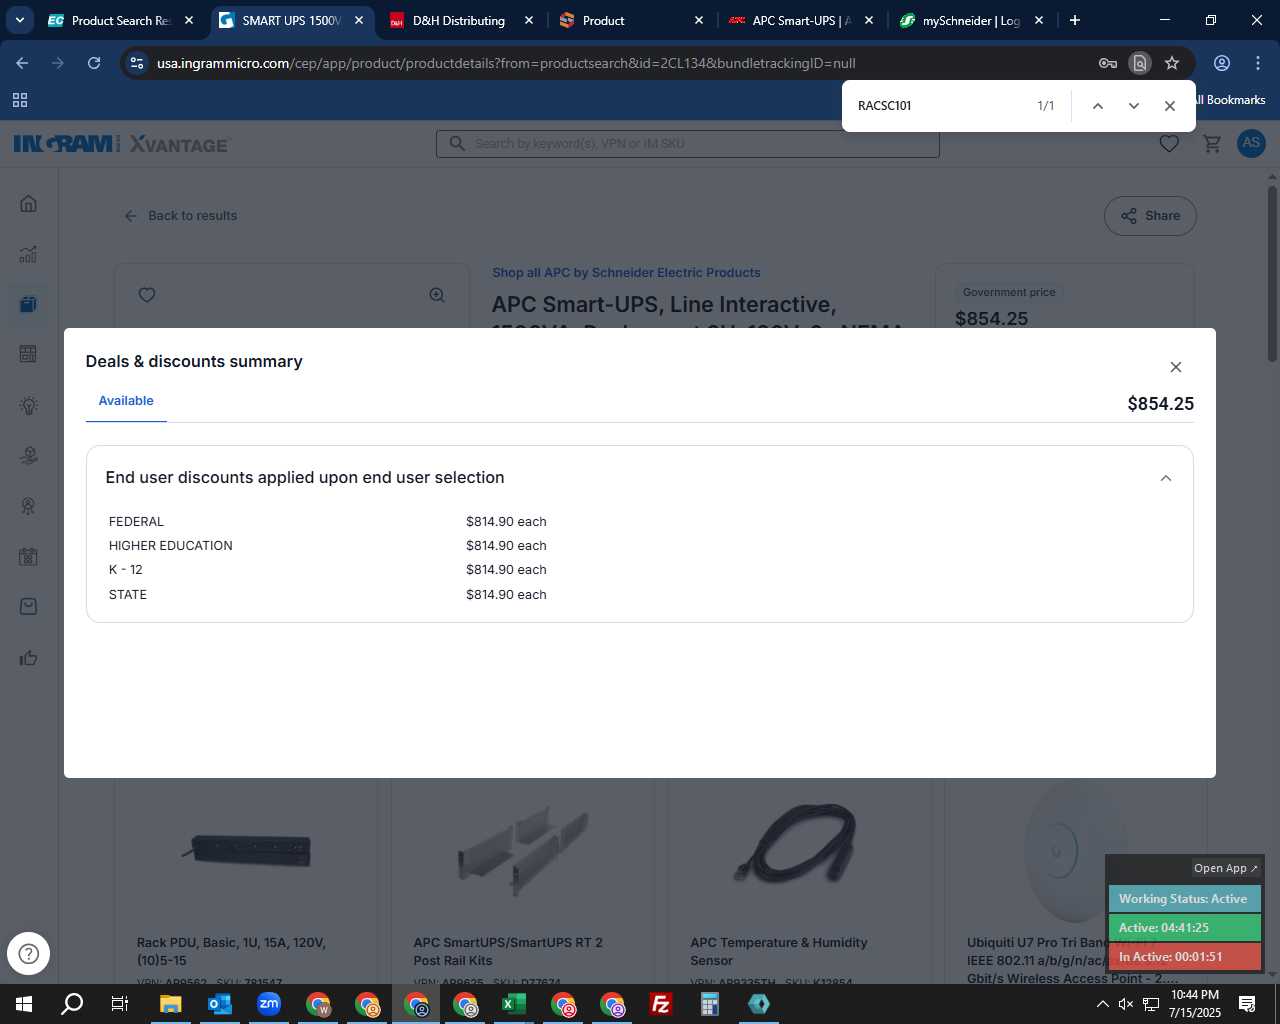The width and height of the screenshot is (1280, 1024).
Task: Click the find box containing RACSC101
Action: 940,106
